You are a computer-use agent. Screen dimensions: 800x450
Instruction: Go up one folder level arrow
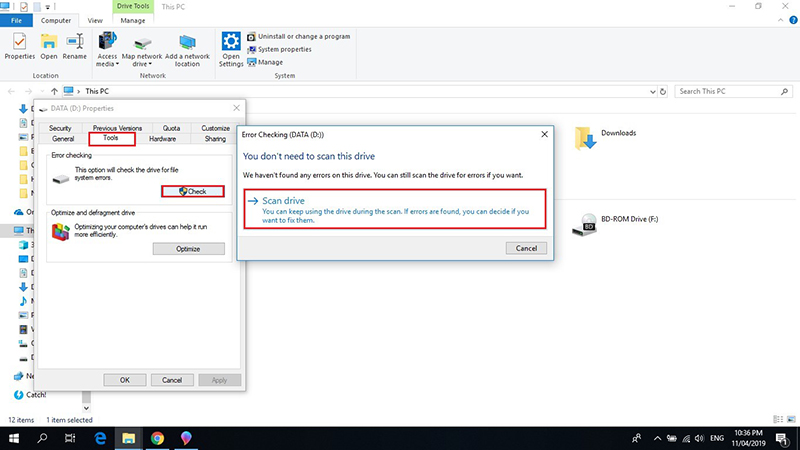pos(54,91)
